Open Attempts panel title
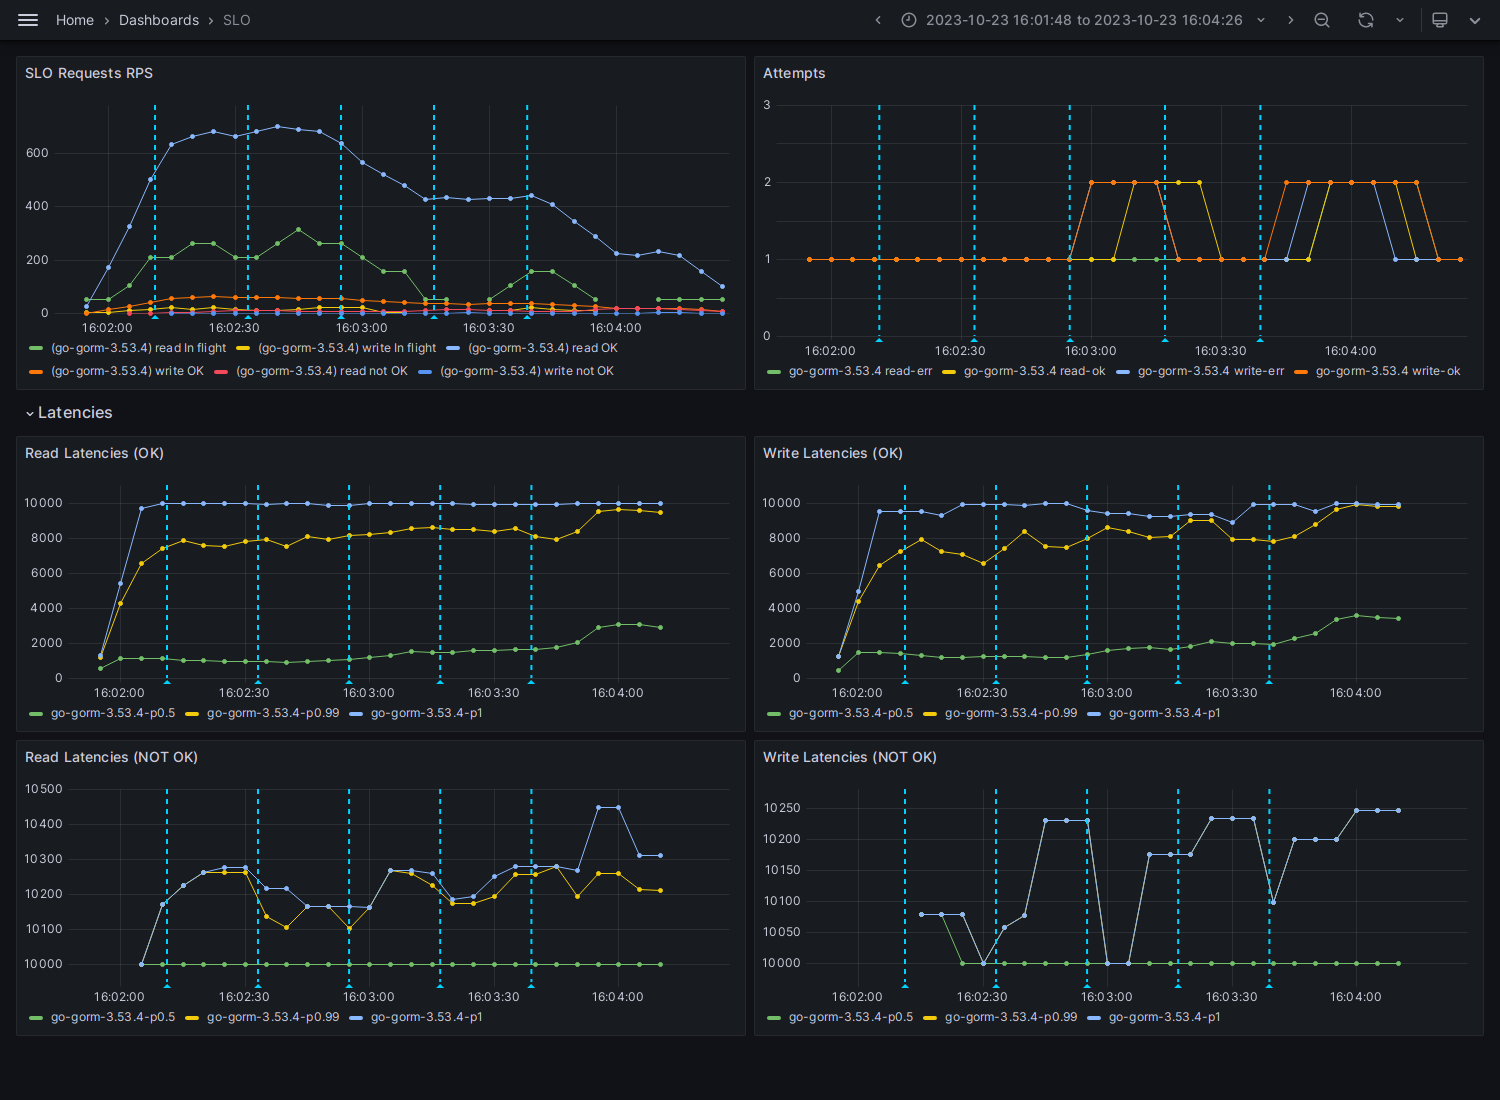Viewport: 1500px width, 1100px height. point(794,73)
